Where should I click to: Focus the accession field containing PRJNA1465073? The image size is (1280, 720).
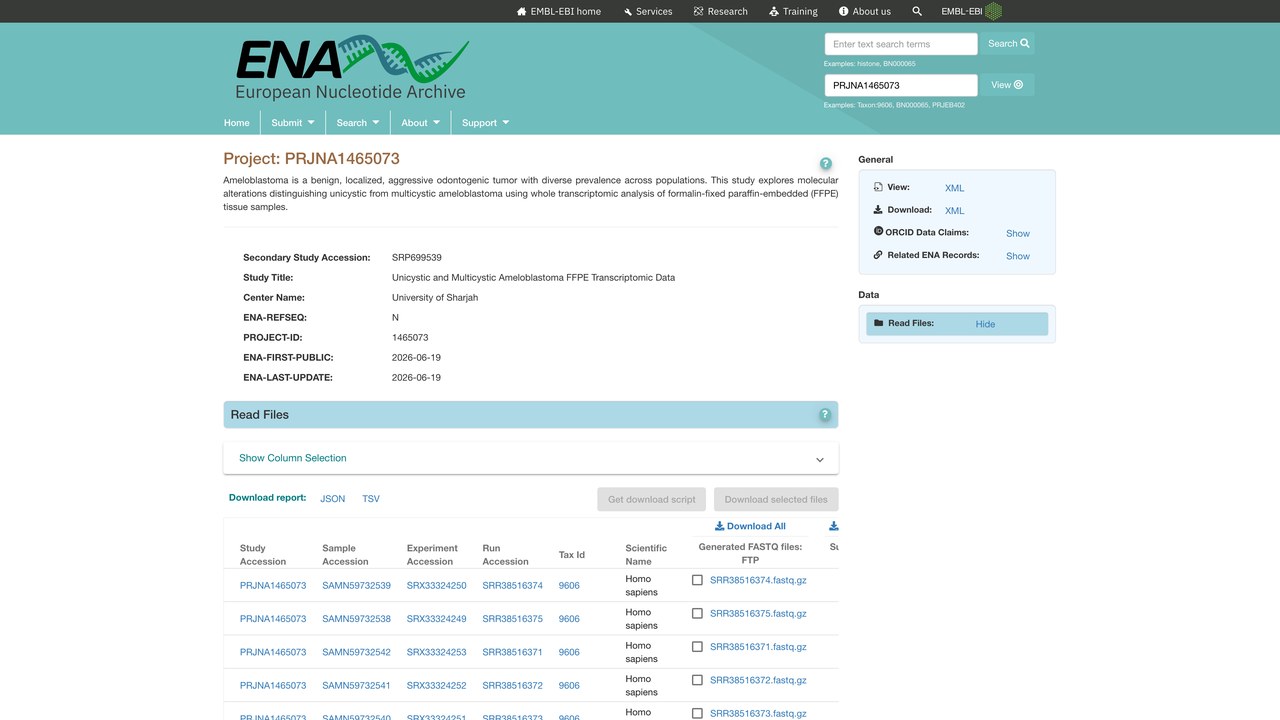coord(901,85)
